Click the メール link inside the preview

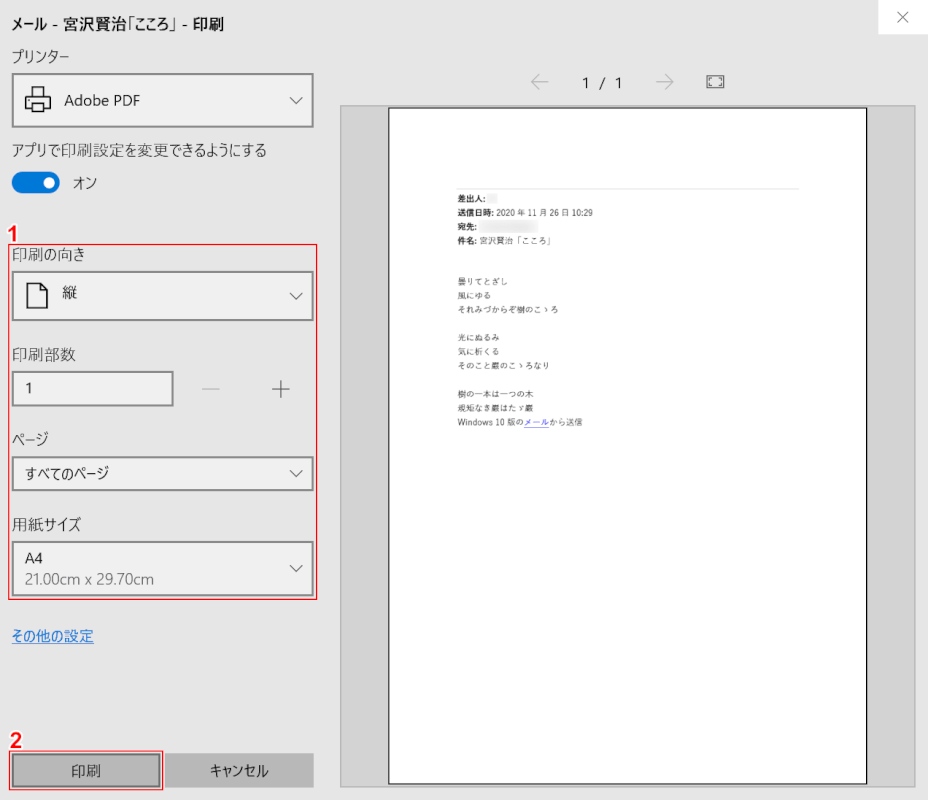pos(536,422)
